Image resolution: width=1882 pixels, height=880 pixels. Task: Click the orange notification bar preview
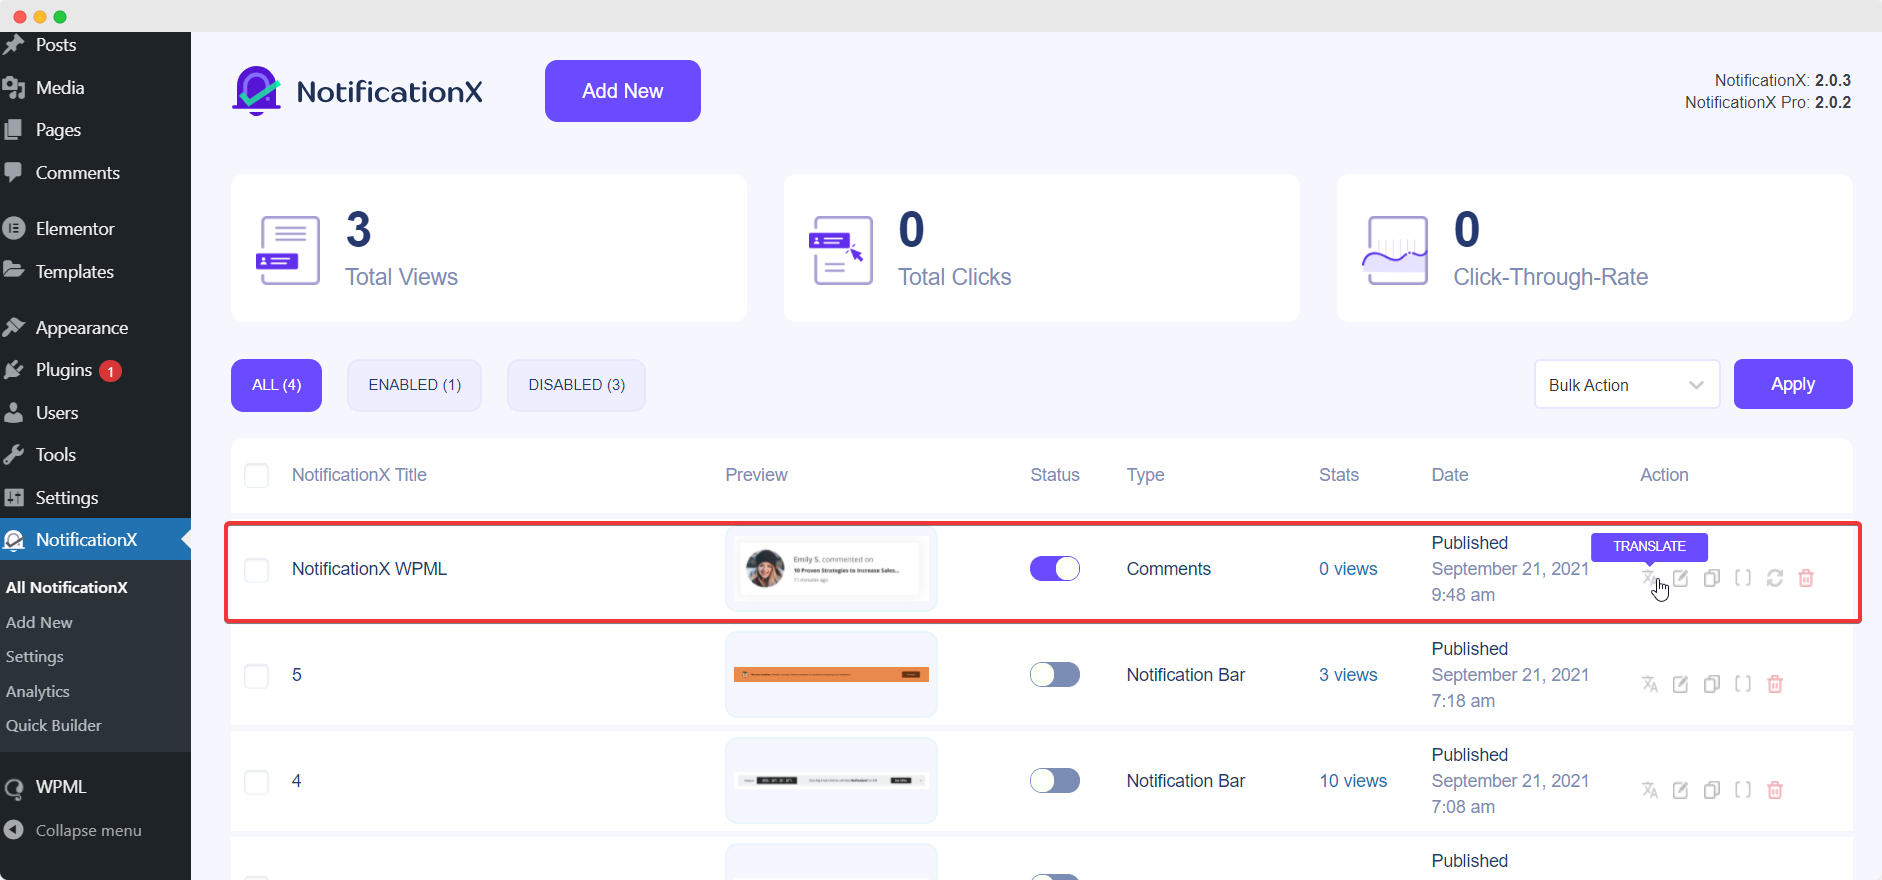831,675
